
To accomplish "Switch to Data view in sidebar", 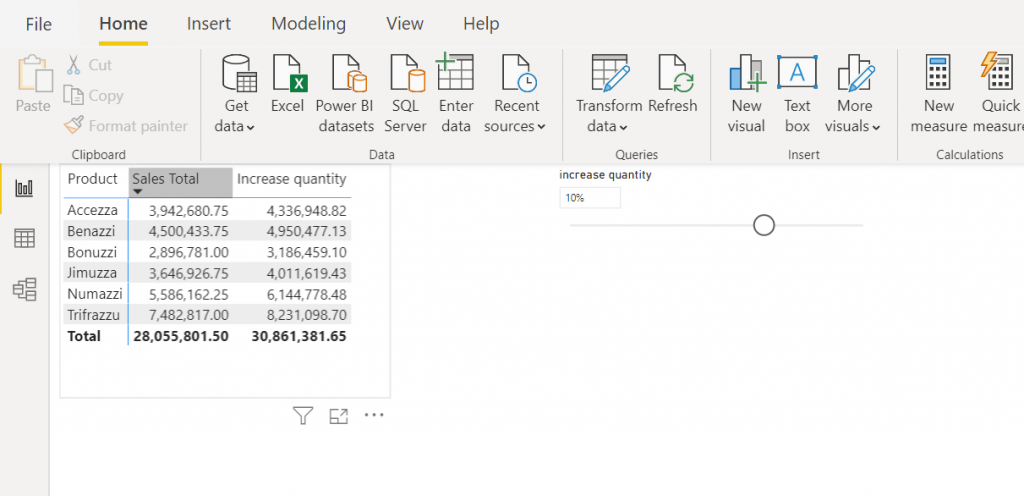I will coord(24,238).
